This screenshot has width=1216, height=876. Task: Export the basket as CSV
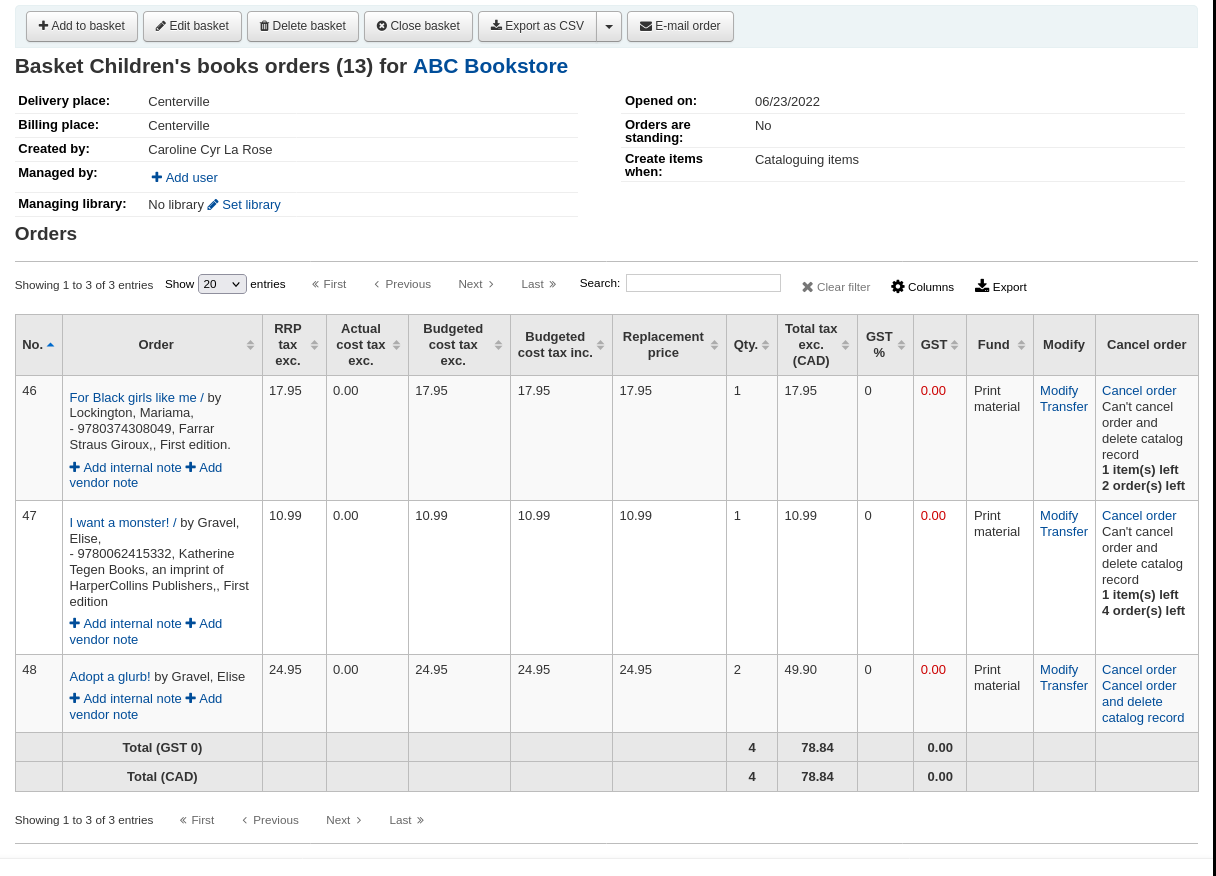(537, 26)
